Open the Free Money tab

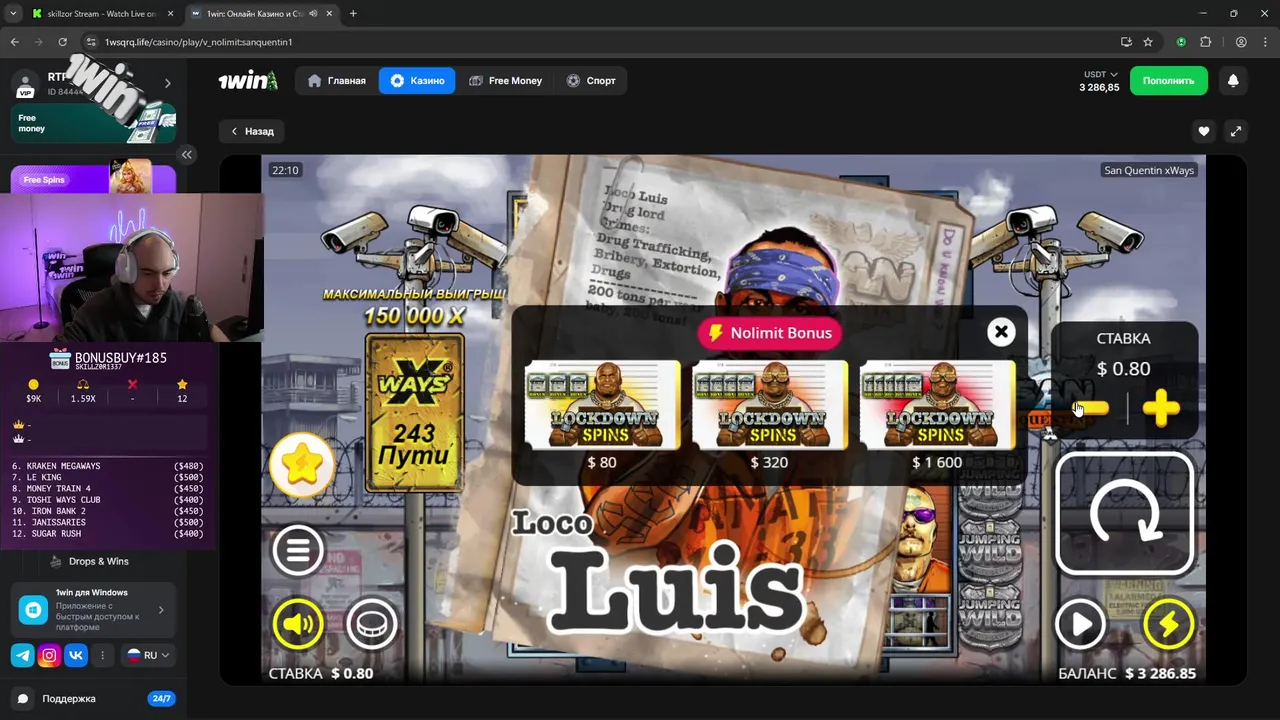tap(505, 81)
